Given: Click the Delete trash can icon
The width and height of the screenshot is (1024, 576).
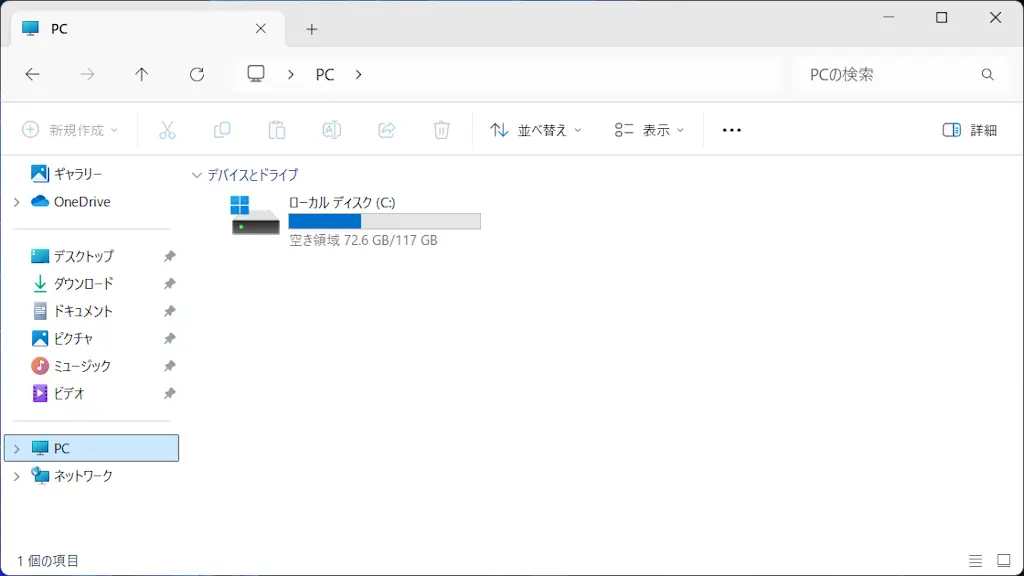Looking at the screenshot, I should (x=442, y=130).
